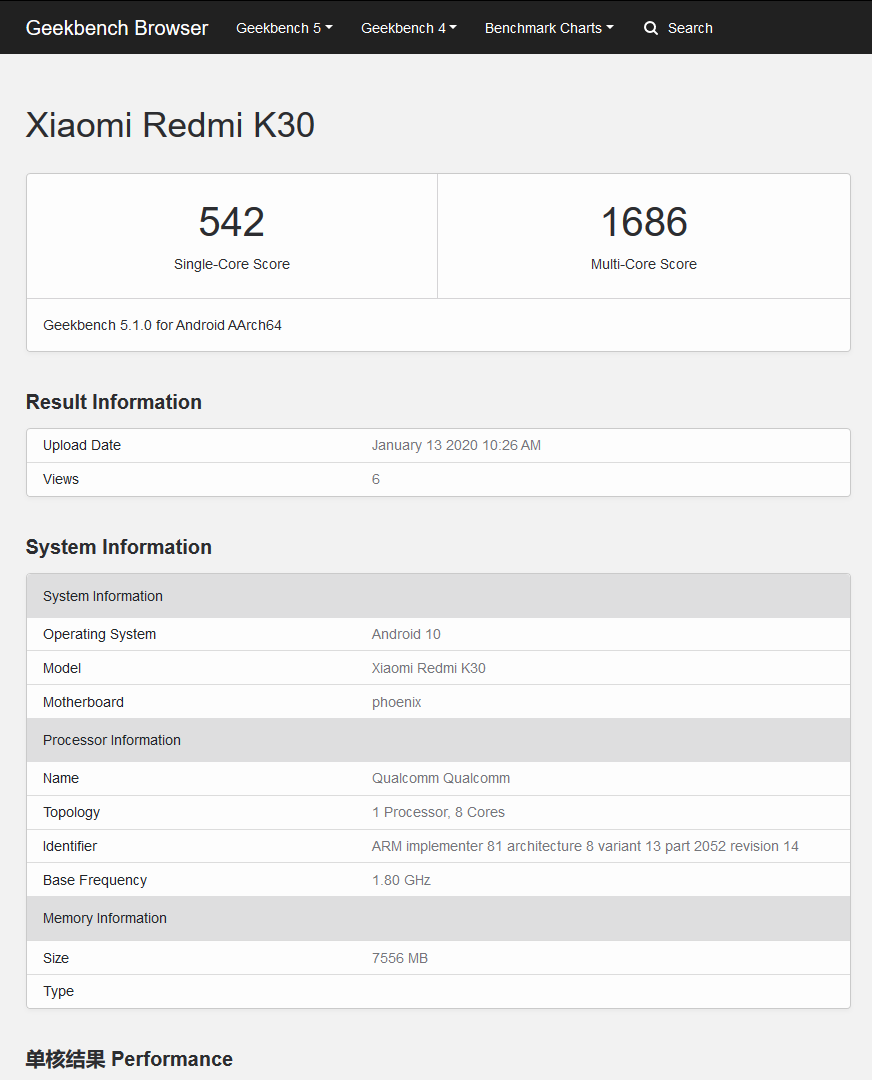Screen dimensions: 872x1080
Task: Click the single-core score 542
Action: [x=231, y=222]
